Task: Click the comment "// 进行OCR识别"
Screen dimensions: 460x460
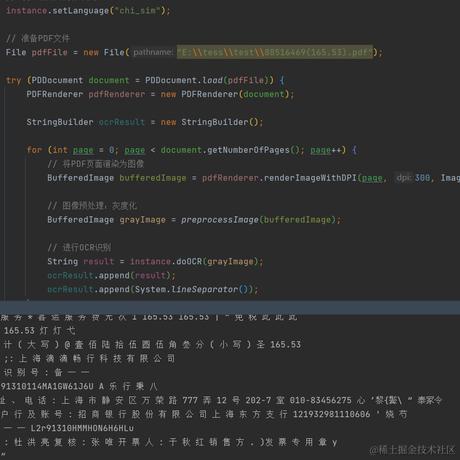Action: [x=79, y=247]
